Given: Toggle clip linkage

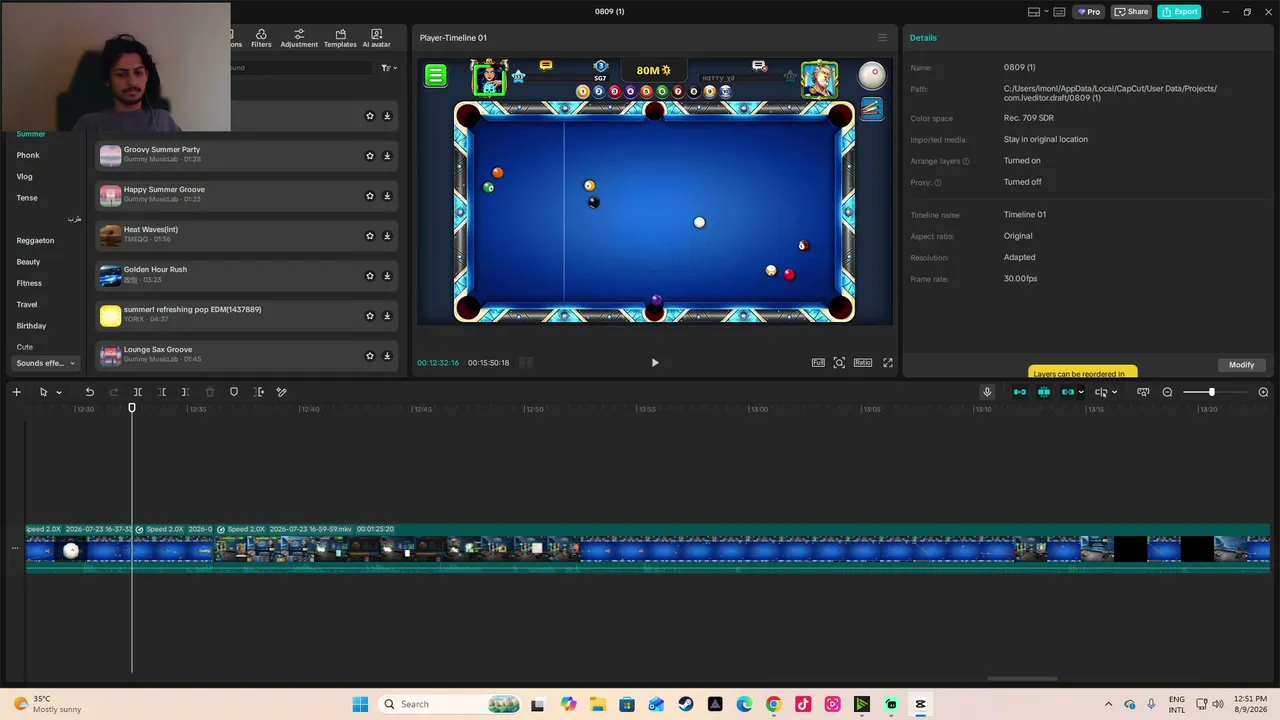Looking at the screenshot, I should (1068, 392).
